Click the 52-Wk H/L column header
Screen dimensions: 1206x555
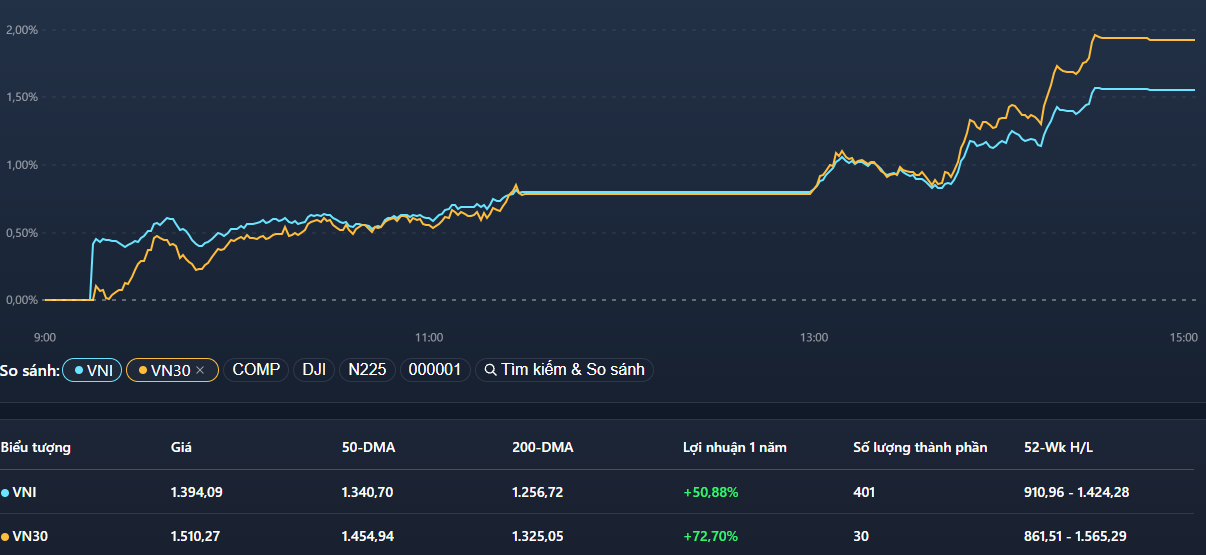(1058, 447)
